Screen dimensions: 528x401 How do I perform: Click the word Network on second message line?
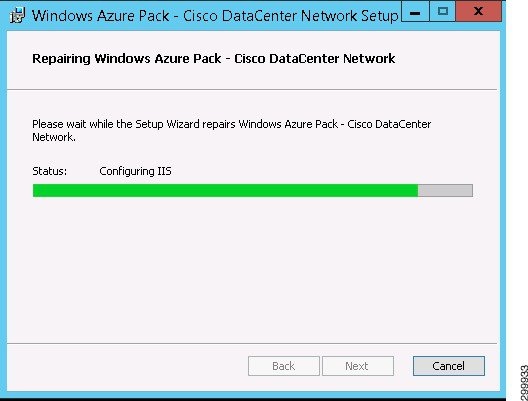54,137
